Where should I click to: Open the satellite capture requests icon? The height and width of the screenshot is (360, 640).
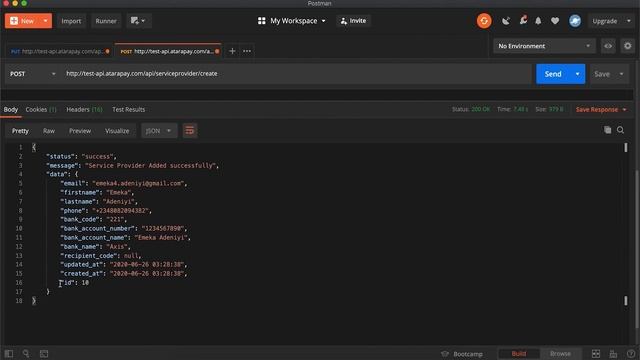tap(506, 21)
